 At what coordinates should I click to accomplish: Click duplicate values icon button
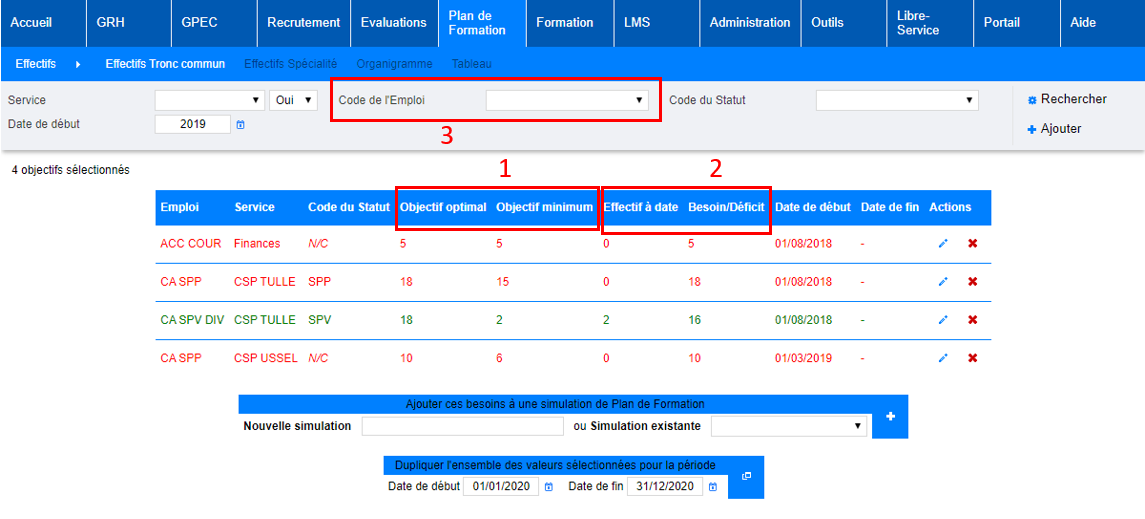pyautogui.click(x=746, y=477)
